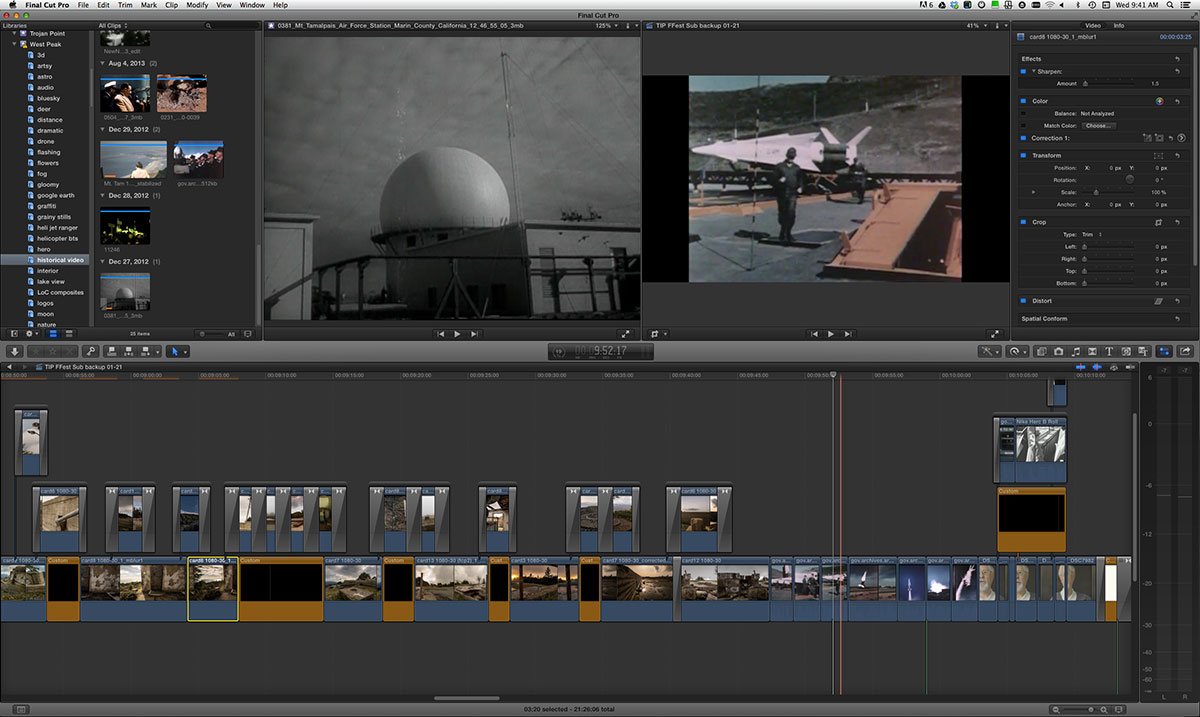Toggle the Sharpen effect checkbox
The width and height of the screenshot is (1200, 717).
click(x=1024, y=72)
